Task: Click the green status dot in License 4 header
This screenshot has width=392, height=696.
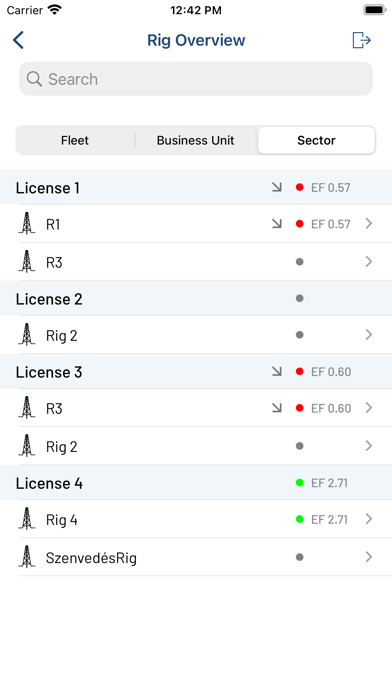Action: [300, 482]
